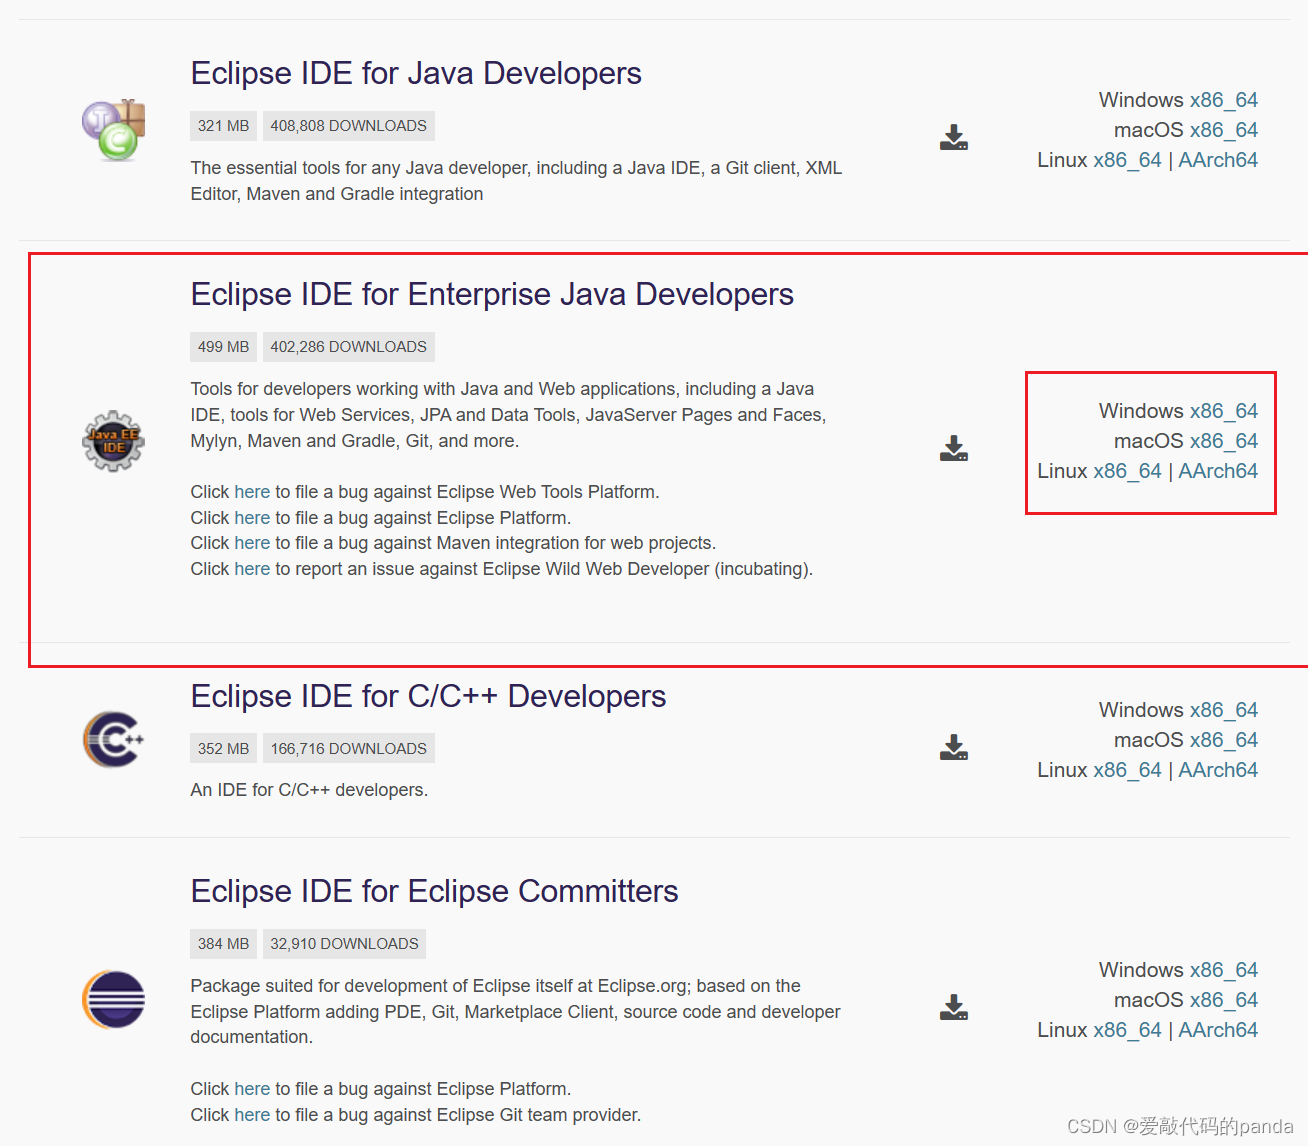Download C/C++ Developers Windows x86_64 build
Image resolution: width=1308 pixels, height=1146 pixels.
1224,710
